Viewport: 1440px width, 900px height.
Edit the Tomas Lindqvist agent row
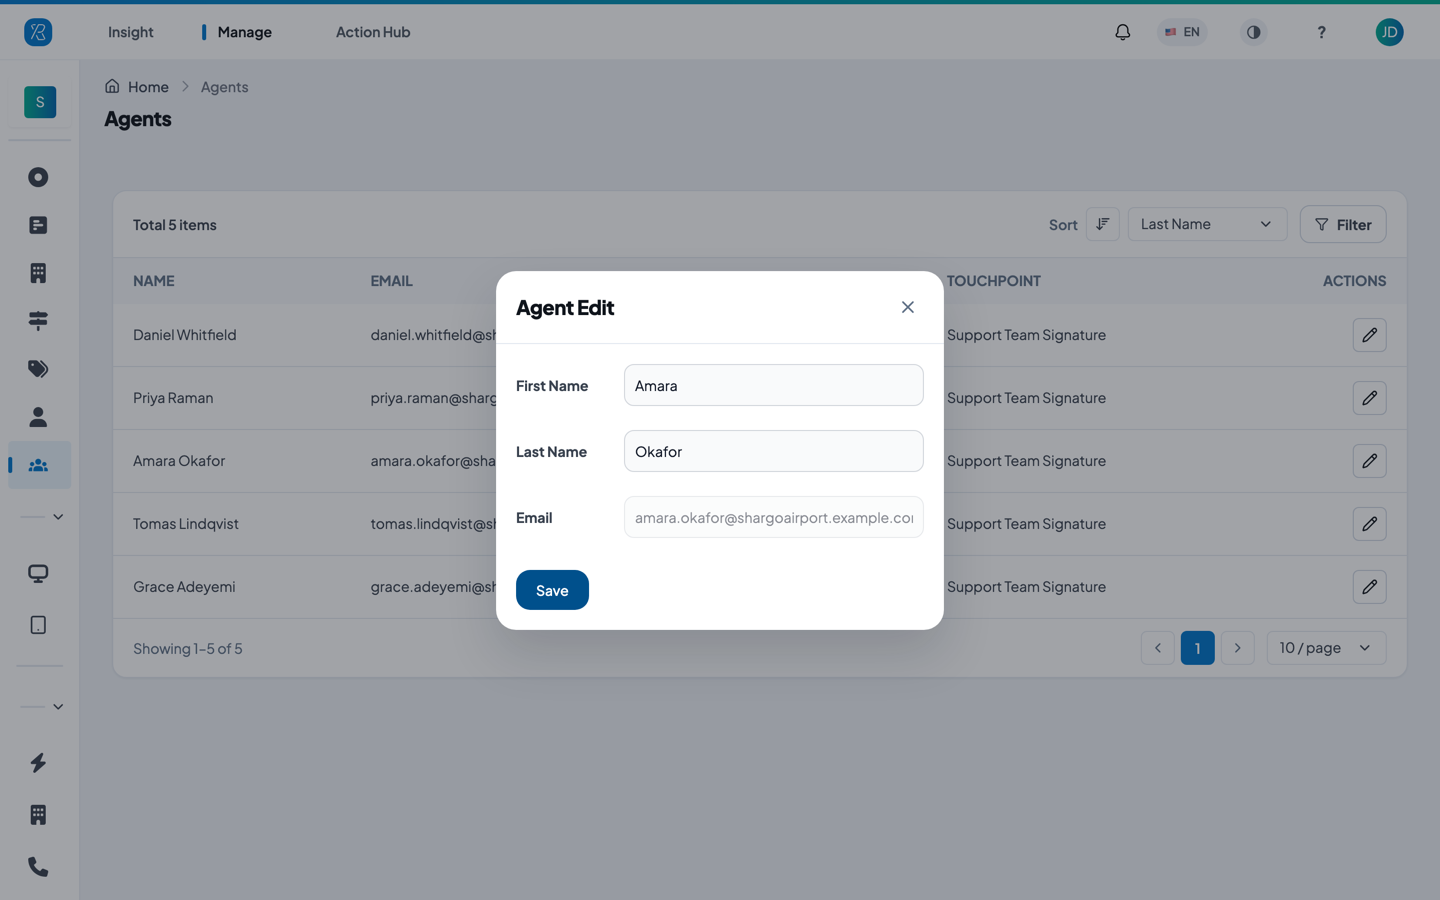click(1370, 524)
